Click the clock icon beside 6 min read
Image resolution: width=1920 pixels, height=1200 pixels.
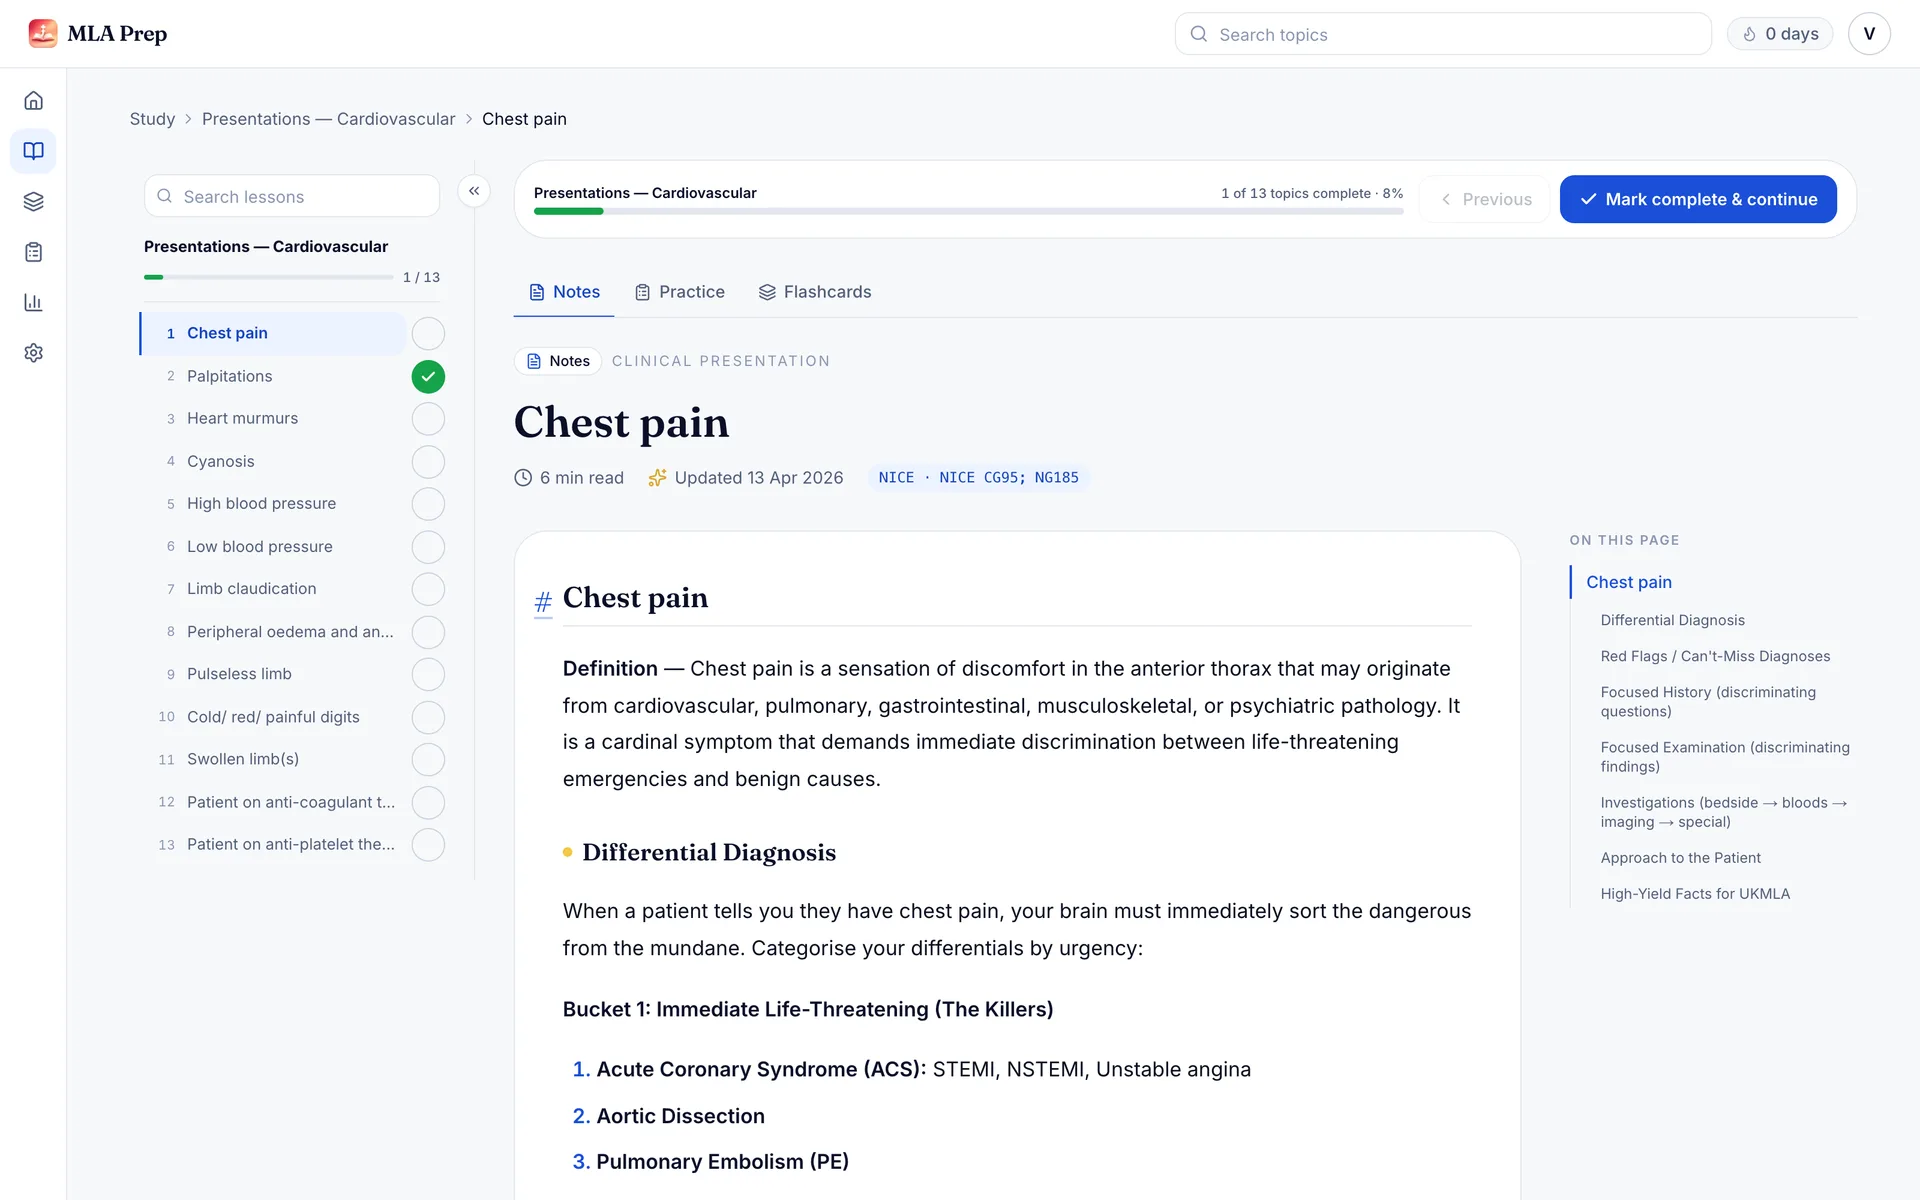[523, 478]
